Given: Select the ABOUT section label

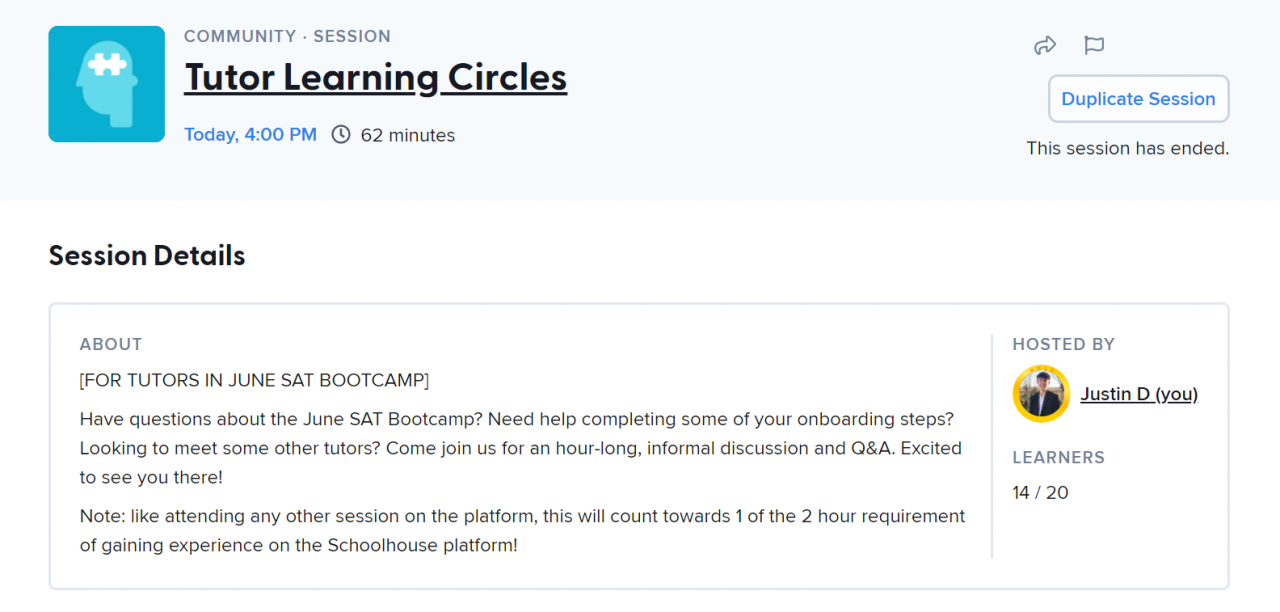Looking at the screenshot, I should pos(111,344).
